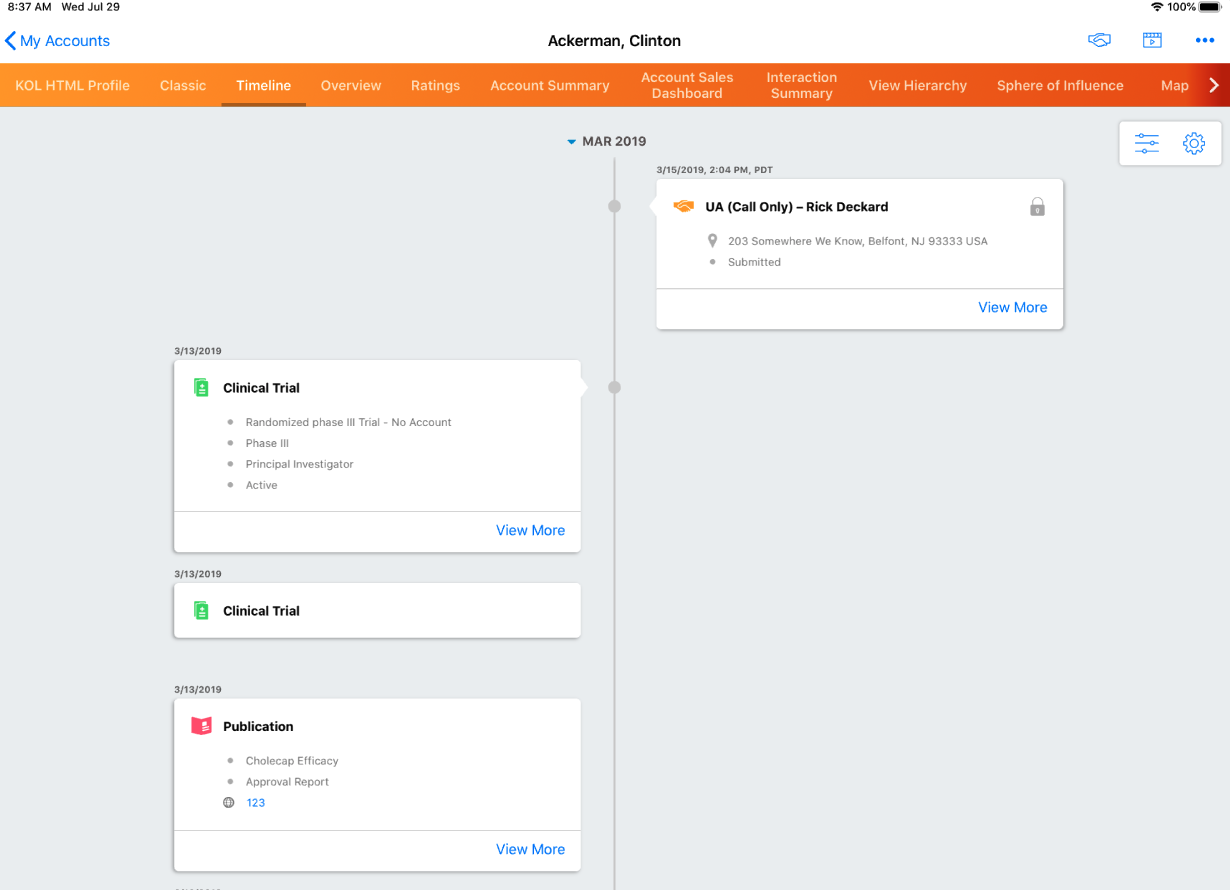Viewport: 1230px width, 890px height.
Task: Tap the handshake record-a-call icon in header
Action: pos(1099,41)
